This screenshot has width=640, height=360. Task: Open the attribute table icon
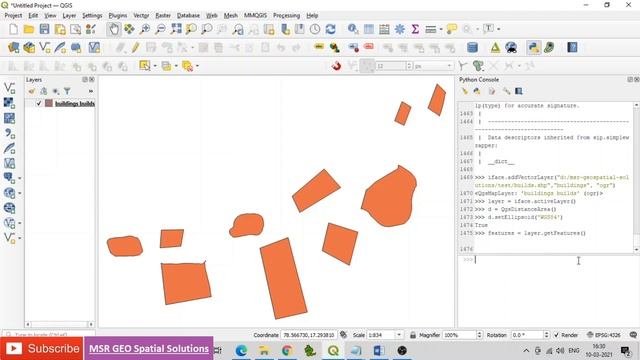(369, 29)
